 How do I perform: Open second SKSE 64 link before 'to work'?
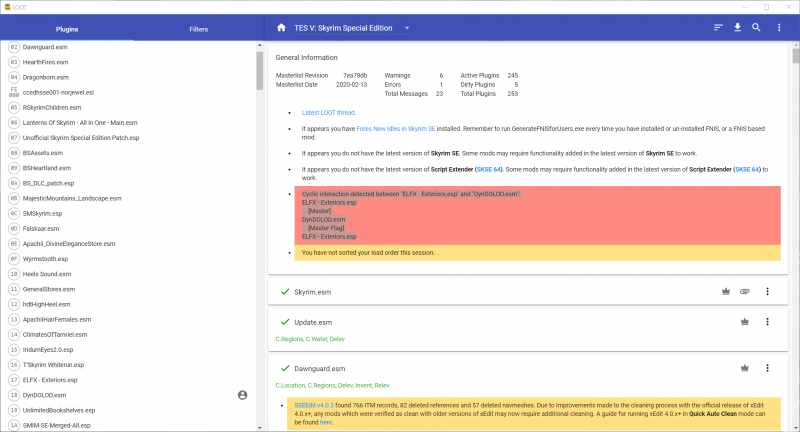click(x=747, y=169)
